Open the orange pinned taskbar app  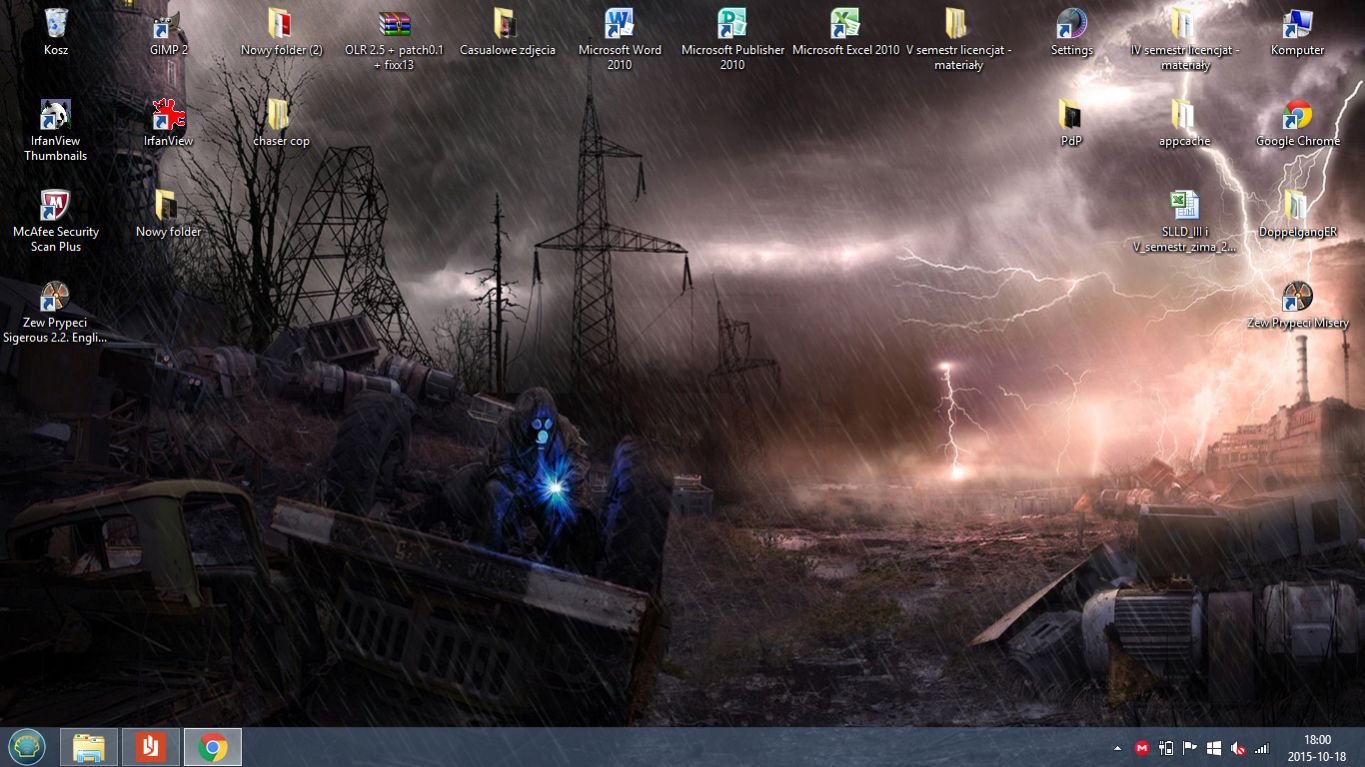pyautogui.click(x=151, y=747)
